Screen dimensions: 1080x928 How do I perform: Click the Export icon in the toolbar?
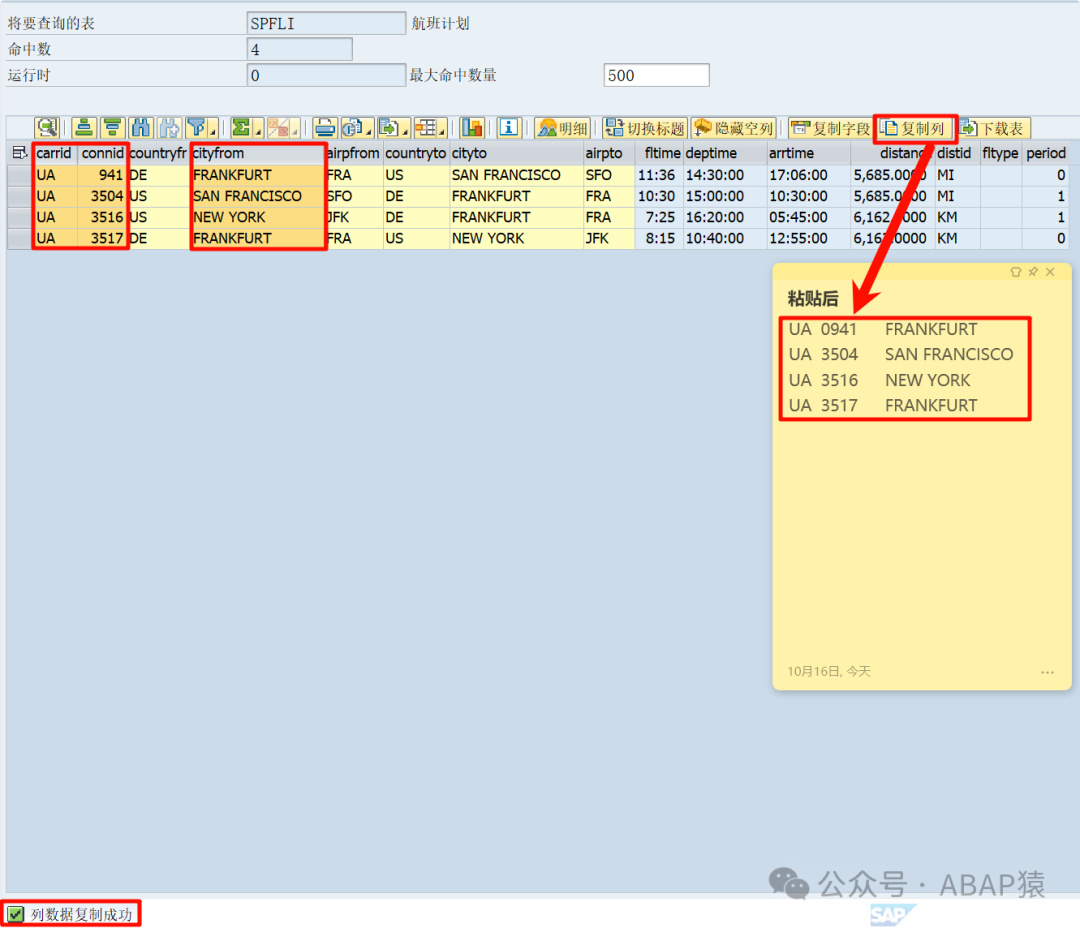(388, 128)
